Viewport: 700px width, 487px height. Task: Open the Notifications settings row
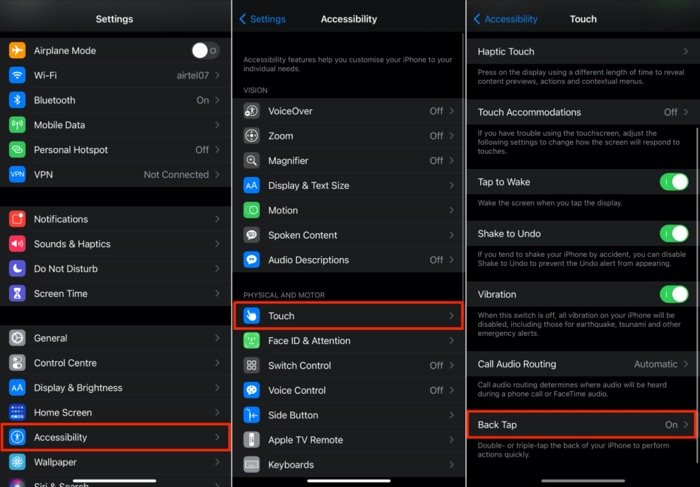pyautogui.click(x=115, y=219)
